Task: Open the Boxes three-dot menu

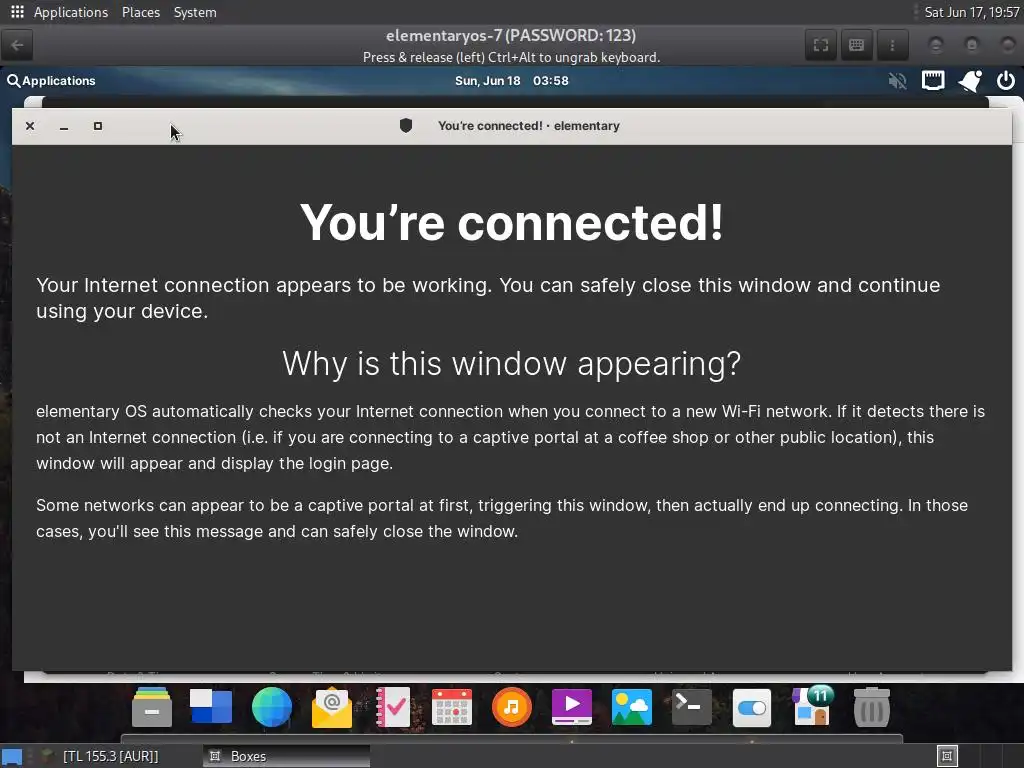Action: [x=892, y=45]
